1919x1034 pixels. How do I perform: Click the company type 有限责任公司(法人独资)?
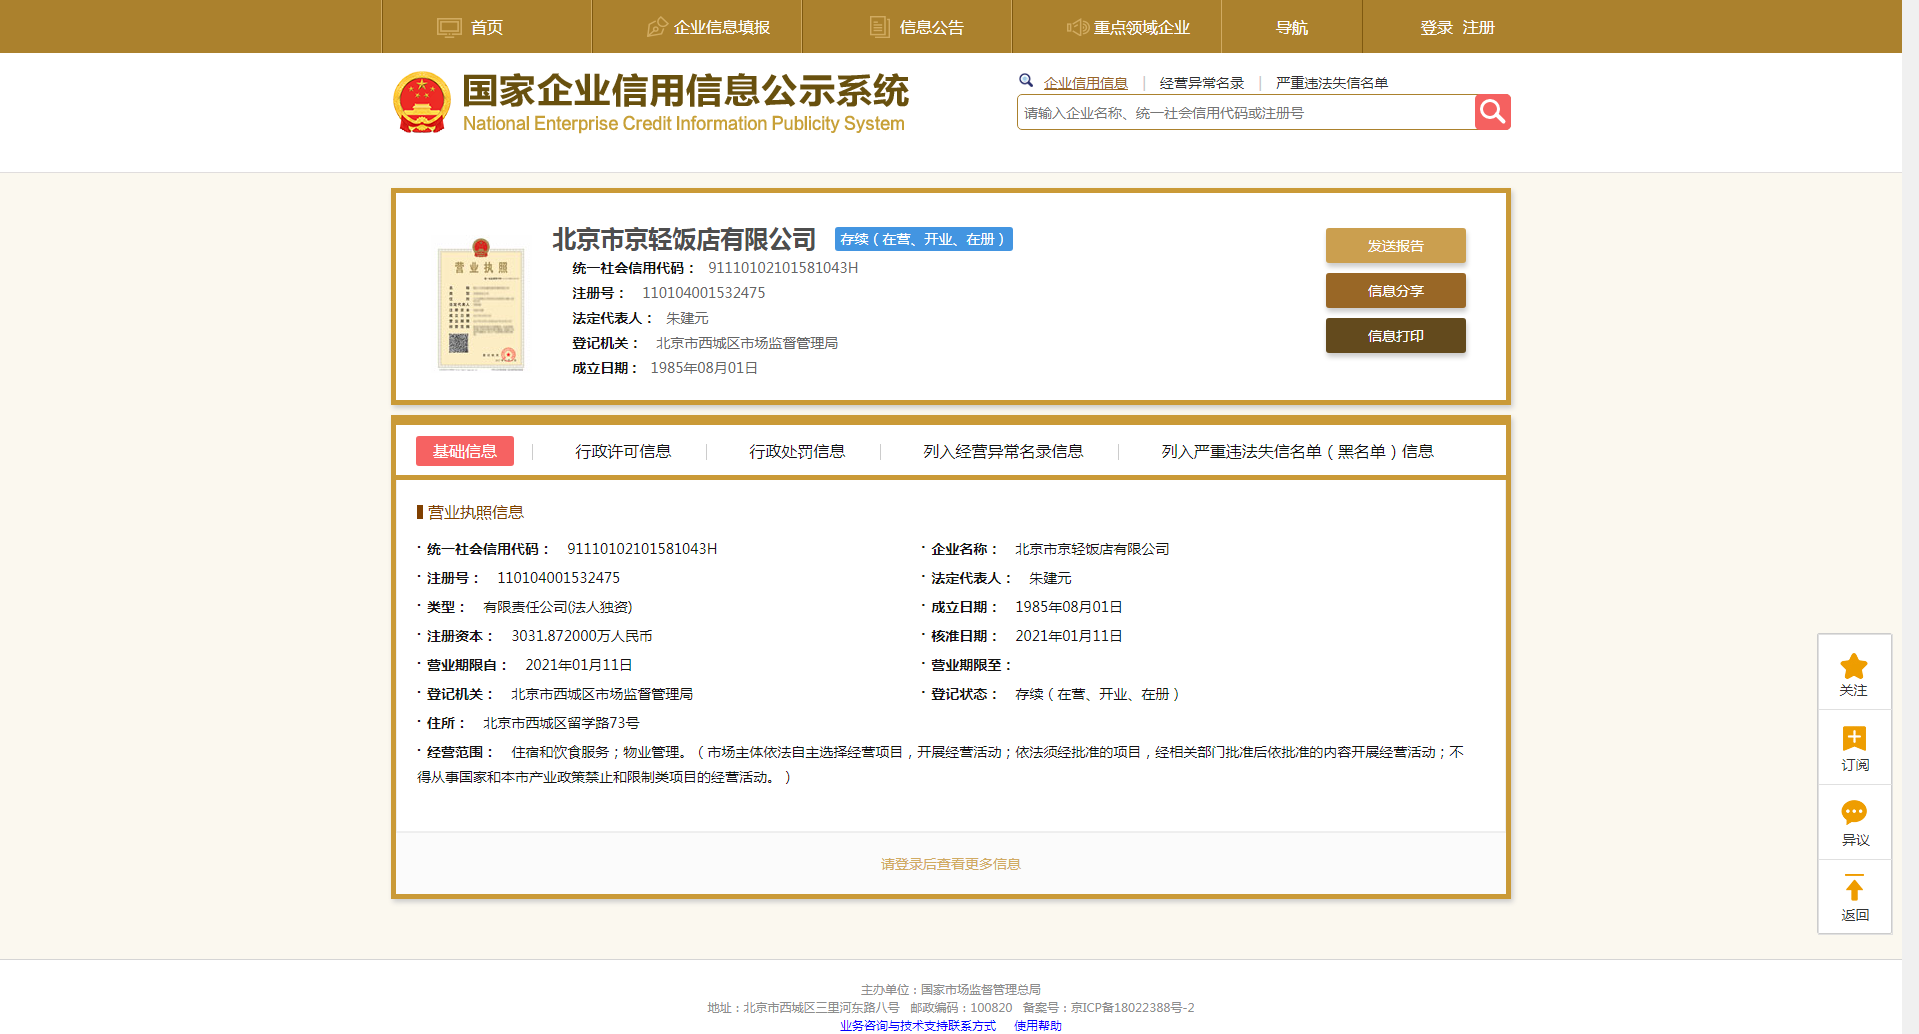click(x=557, y=607)
